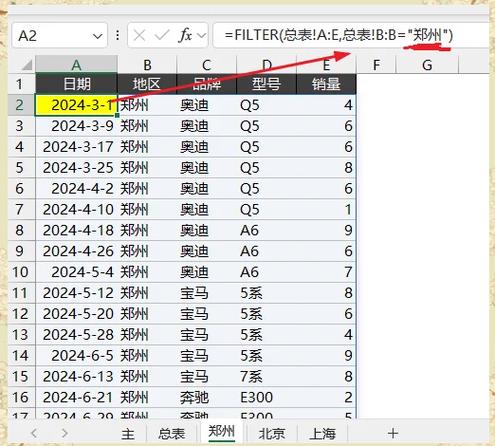The image size is (495, 446).
Task: Open the Insert Function fx button
Action: [x=185, y=35]
